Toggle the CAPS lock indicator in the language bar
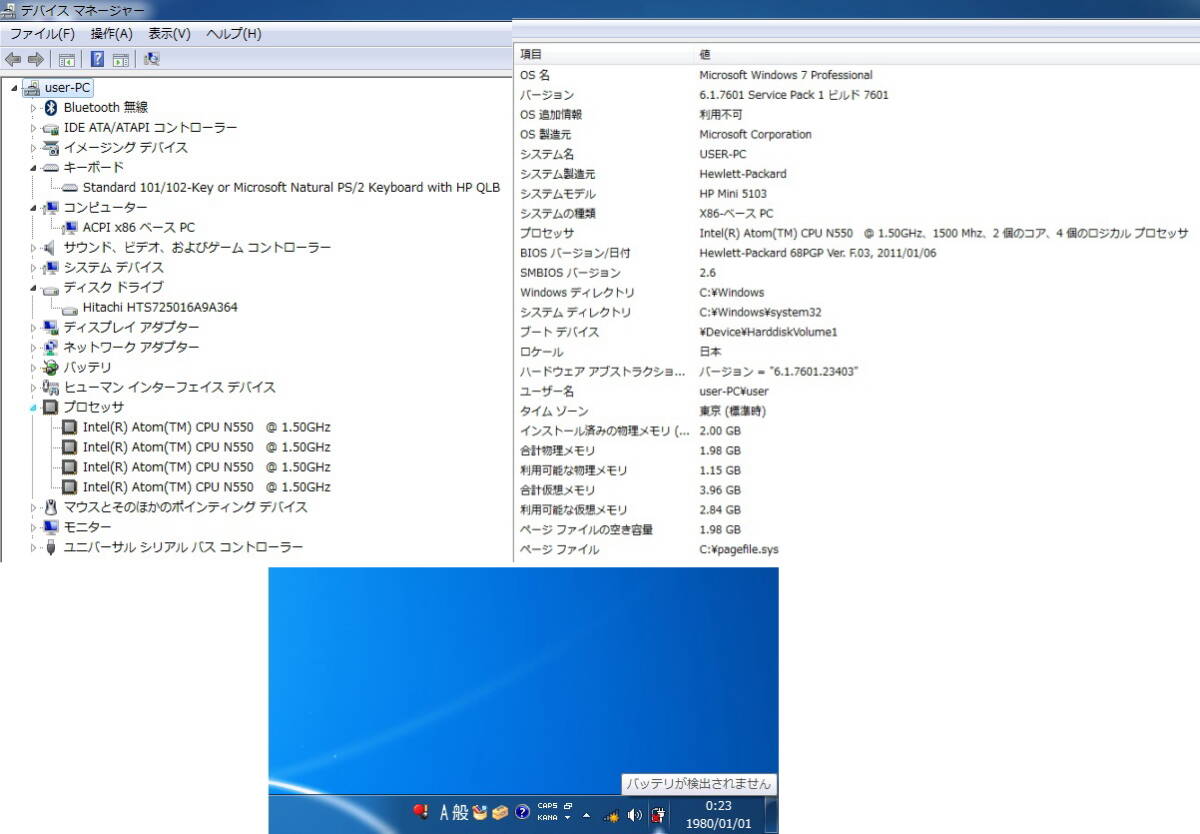This screenshot has height=834, width=1200. (x=547, y=806)
